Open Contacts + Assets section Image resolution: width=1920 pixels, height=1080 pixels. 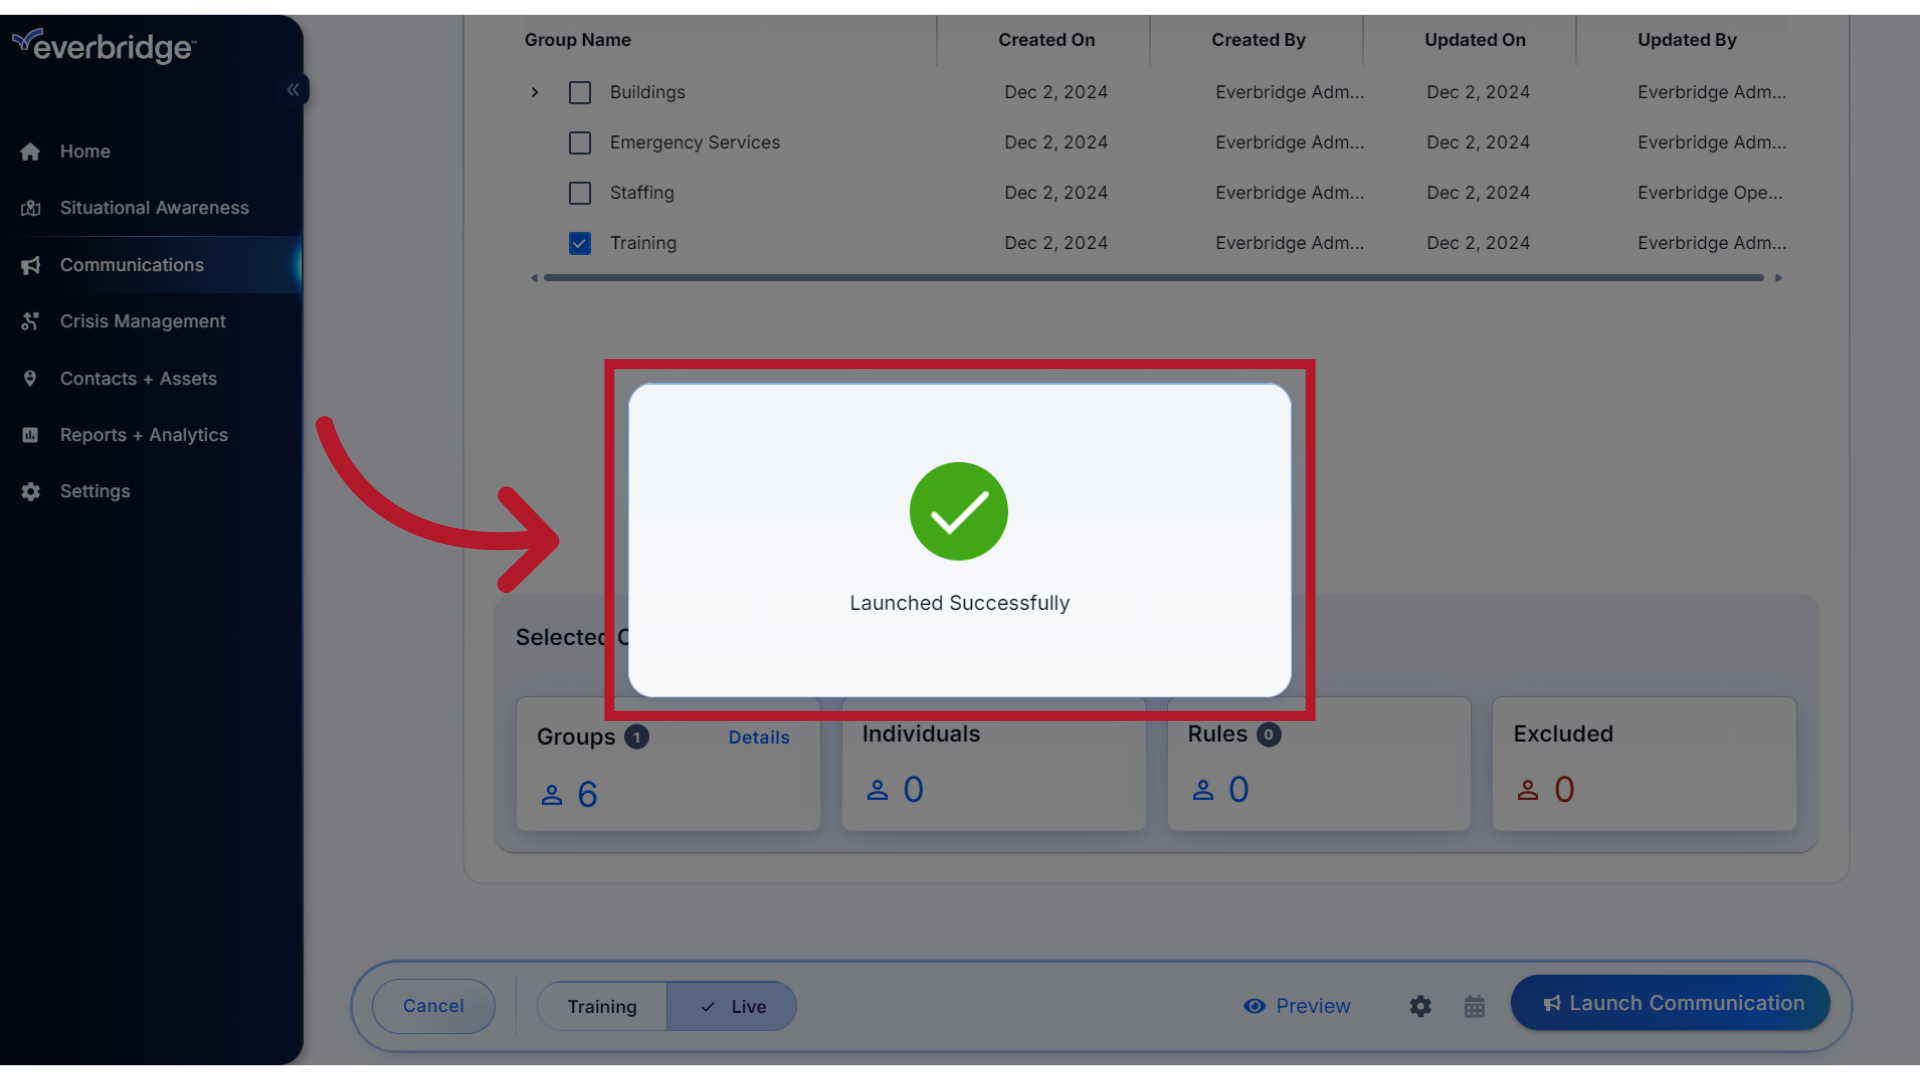tap(138, 378)
